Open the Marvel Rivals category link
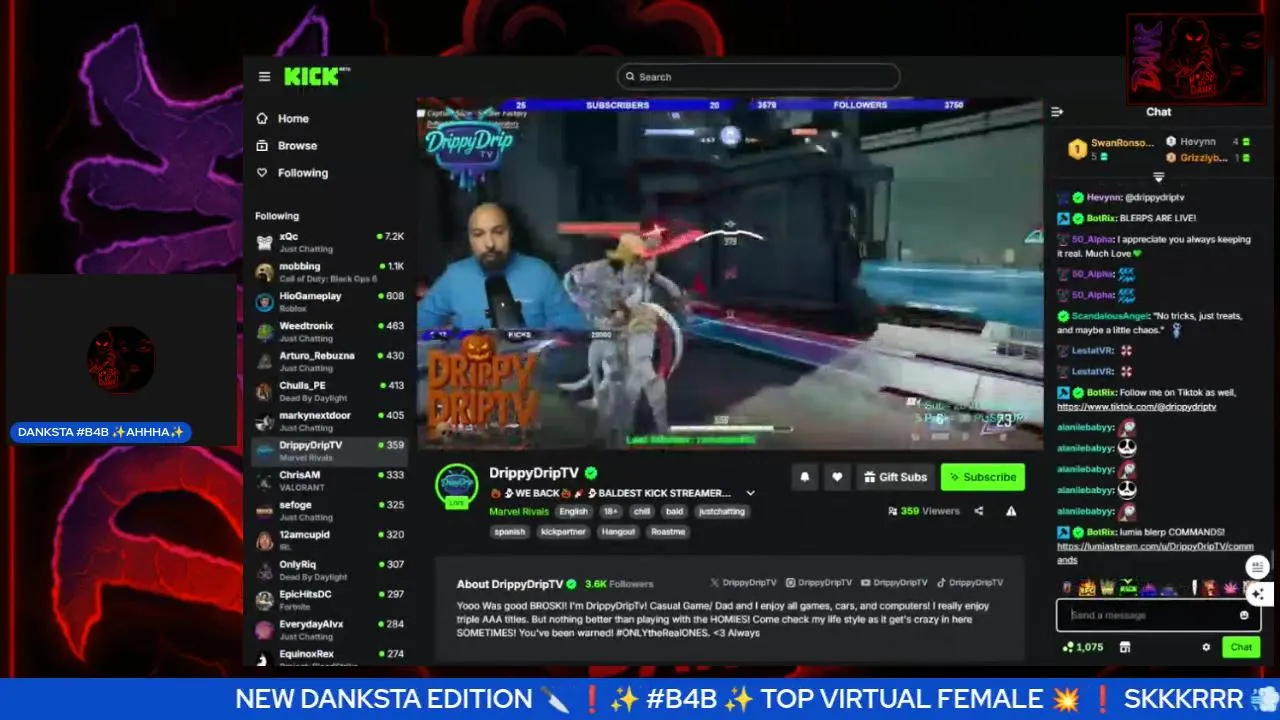1280x720 pixels. pos(519,511)
